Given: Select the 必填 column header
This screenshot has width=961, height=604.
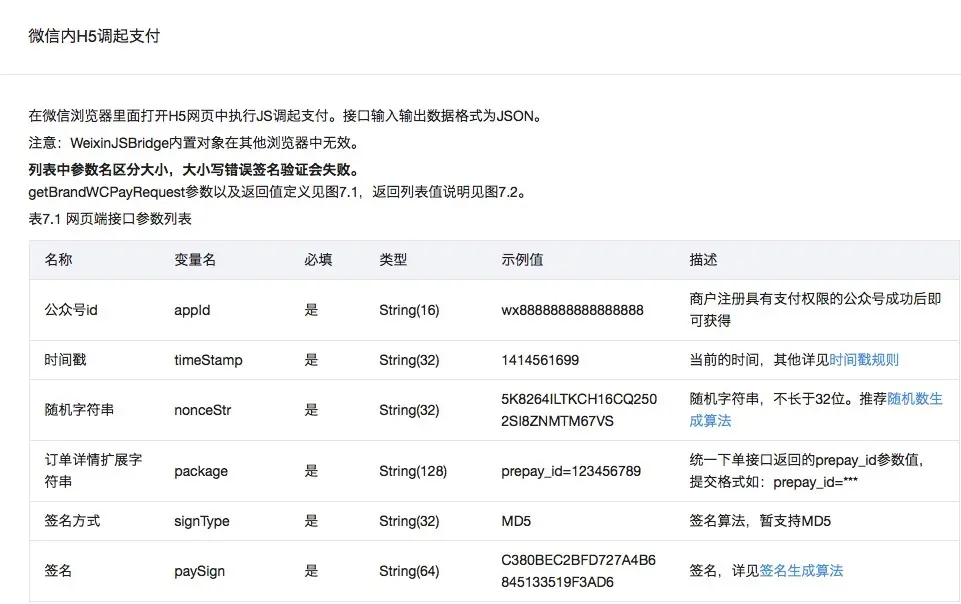Looking at the screenshot, I should (318, 260).
